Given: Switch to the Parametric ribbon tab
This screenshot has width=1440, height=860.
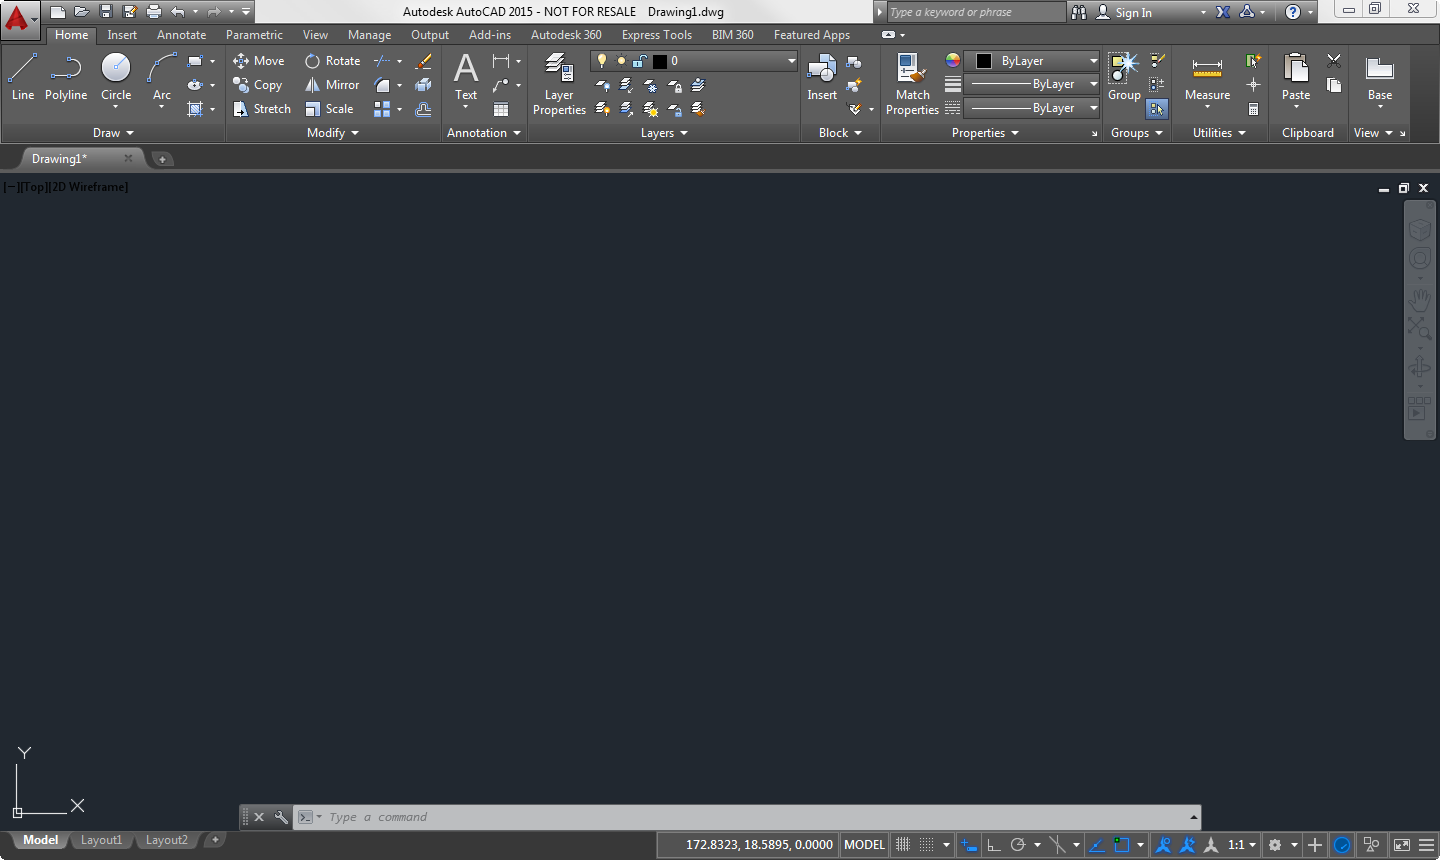Looking at the screenshot, I should click(x=254, y=34).
